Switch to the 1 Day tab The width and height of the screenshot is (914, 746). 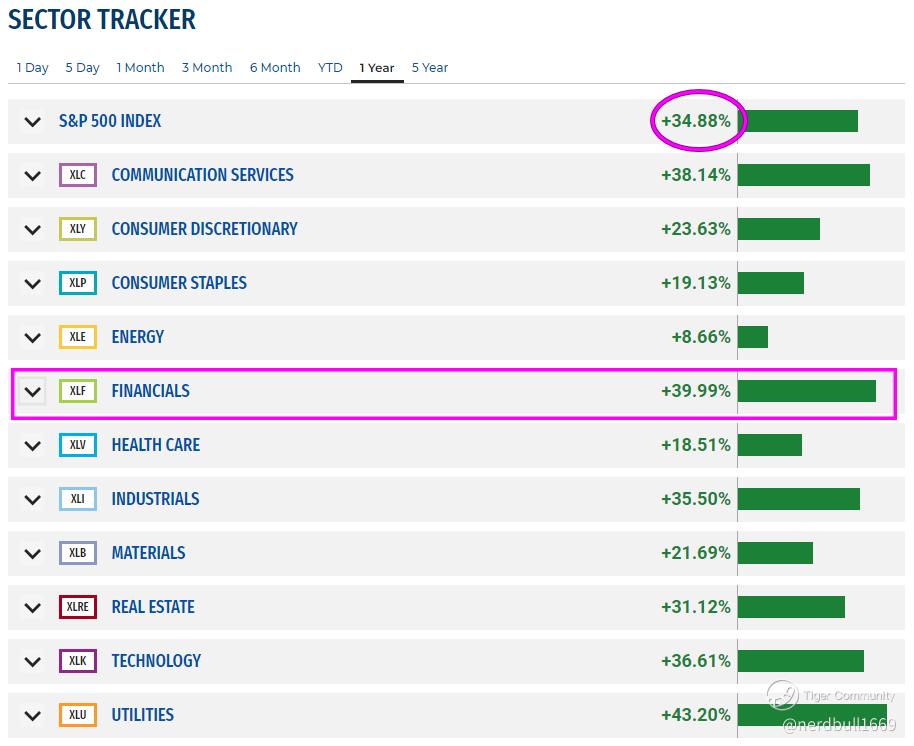tap(33, 68)
